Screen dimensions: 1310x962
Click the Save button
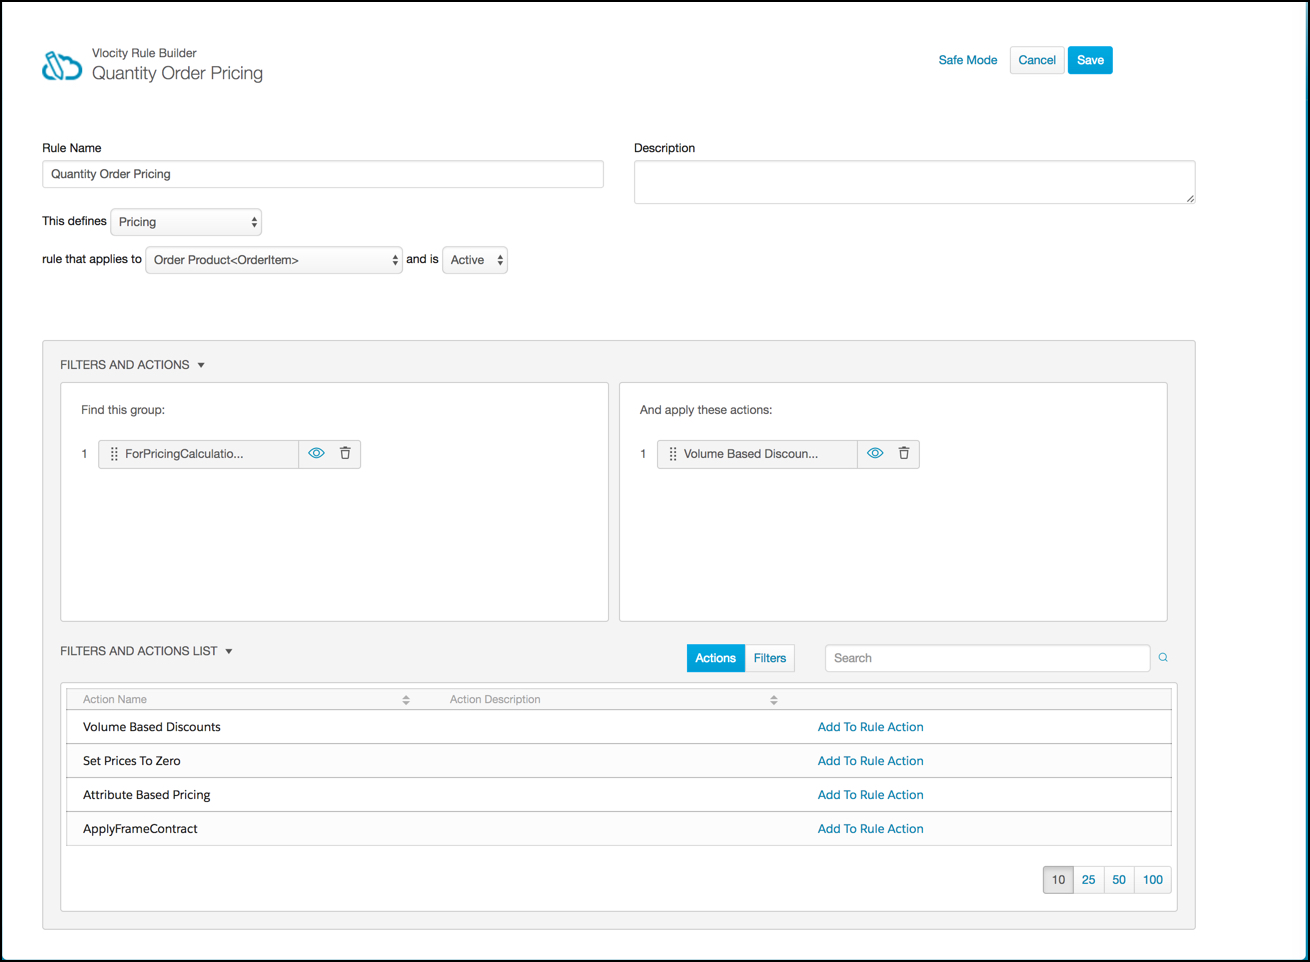tap(1090, 60)
